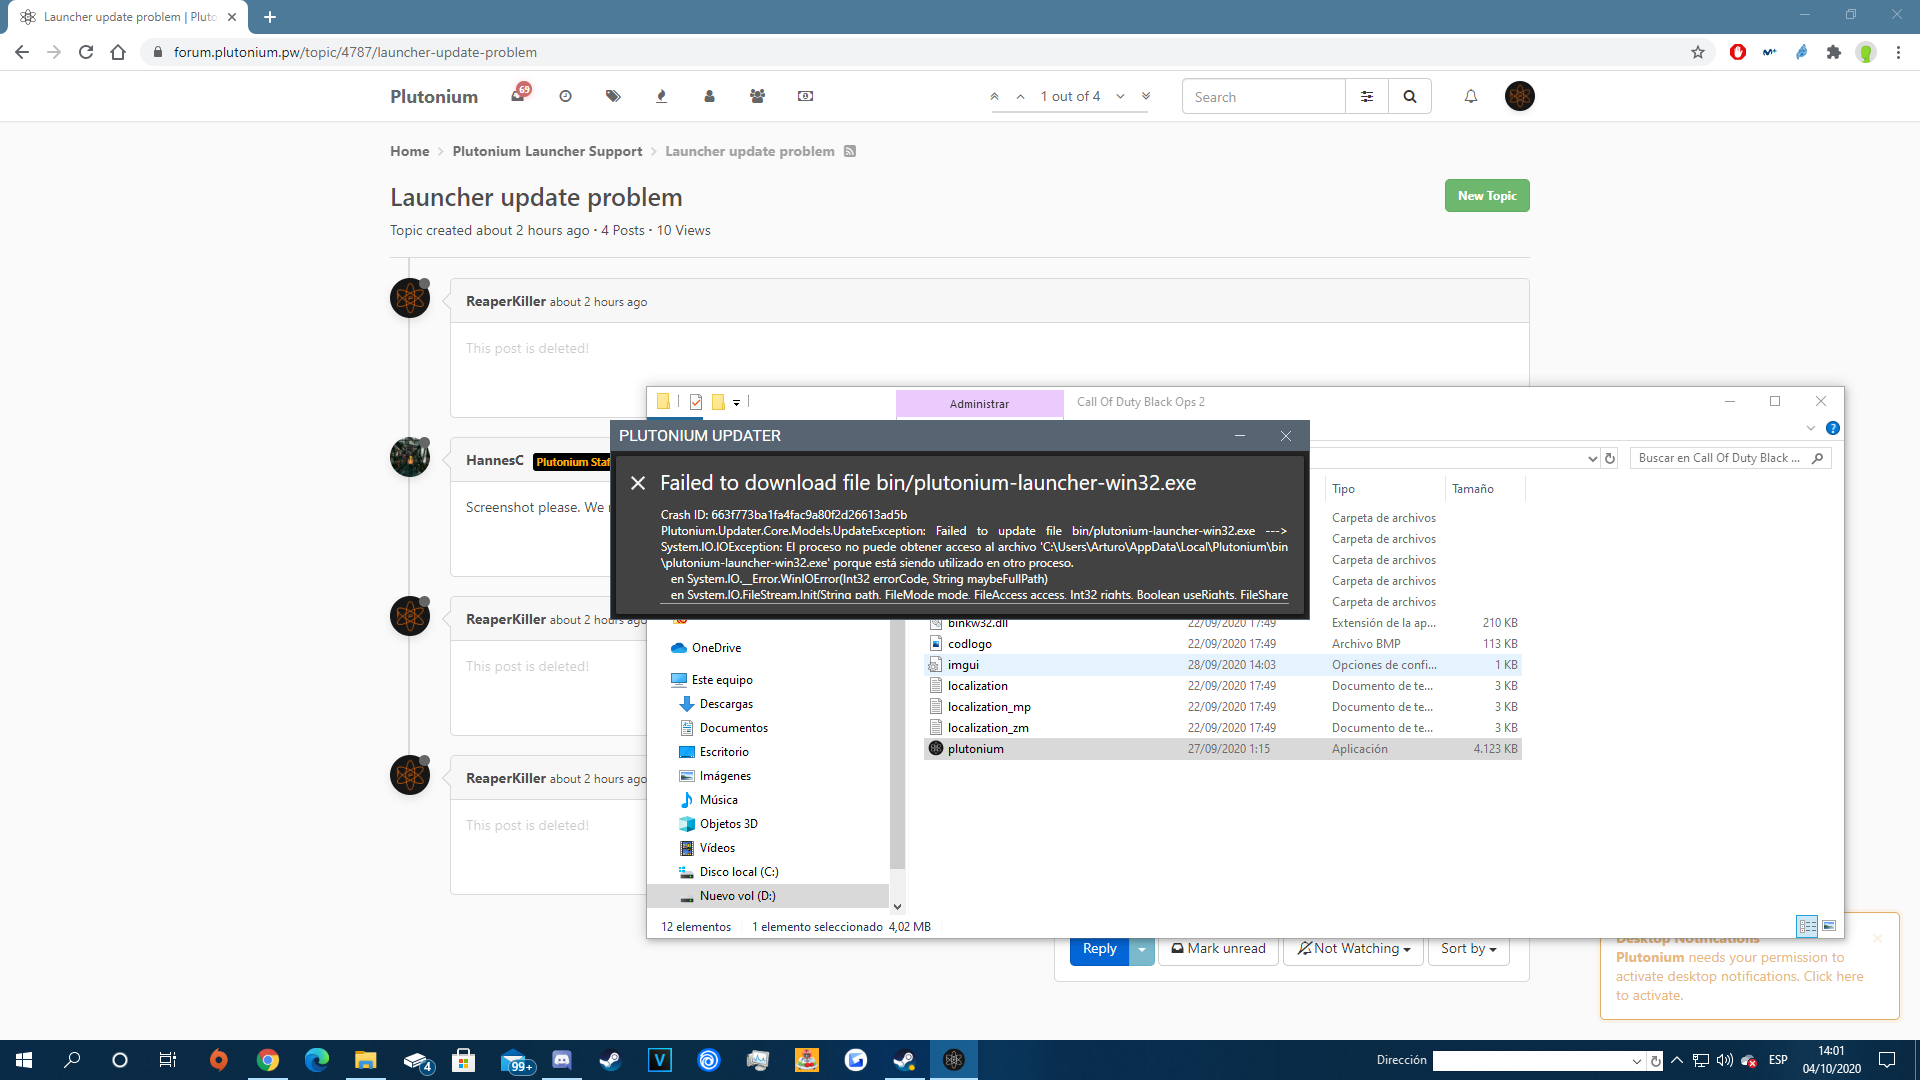Open the Reply button dropdown arrow
Image resolution: width=1920 pixels, height=1080 pixels.
click(1142, 948)
